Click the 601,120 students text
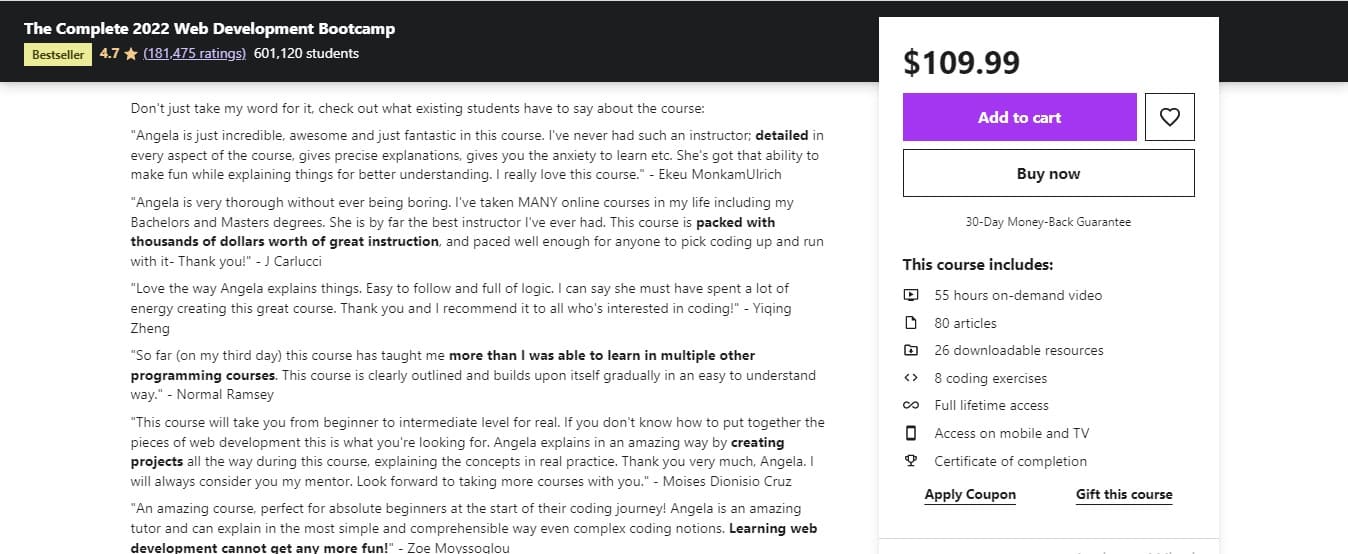Screen dimensions: 1348x554 306,53
